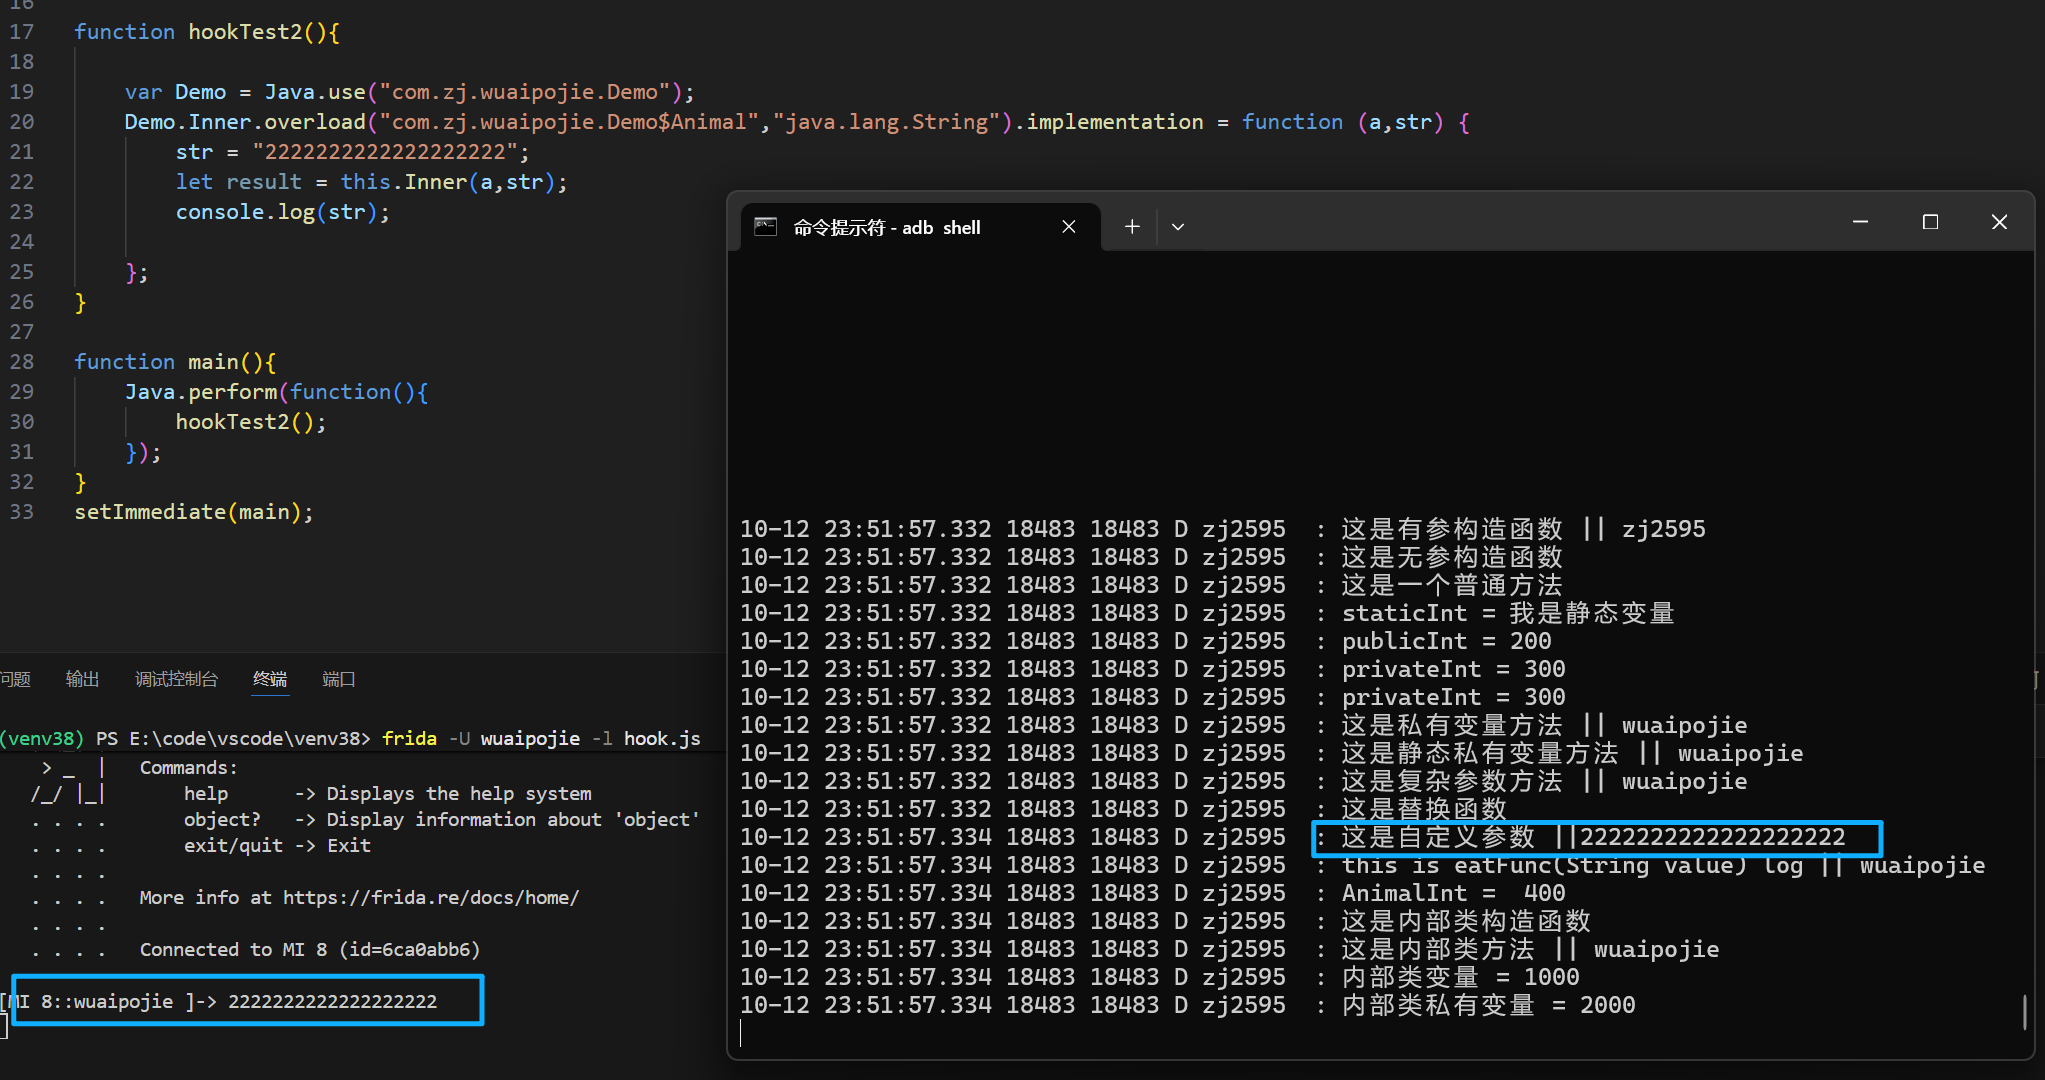Click line number 28 beside function main
Image resolution: width=2045 pixels, height=1080 pixels.
22,362
